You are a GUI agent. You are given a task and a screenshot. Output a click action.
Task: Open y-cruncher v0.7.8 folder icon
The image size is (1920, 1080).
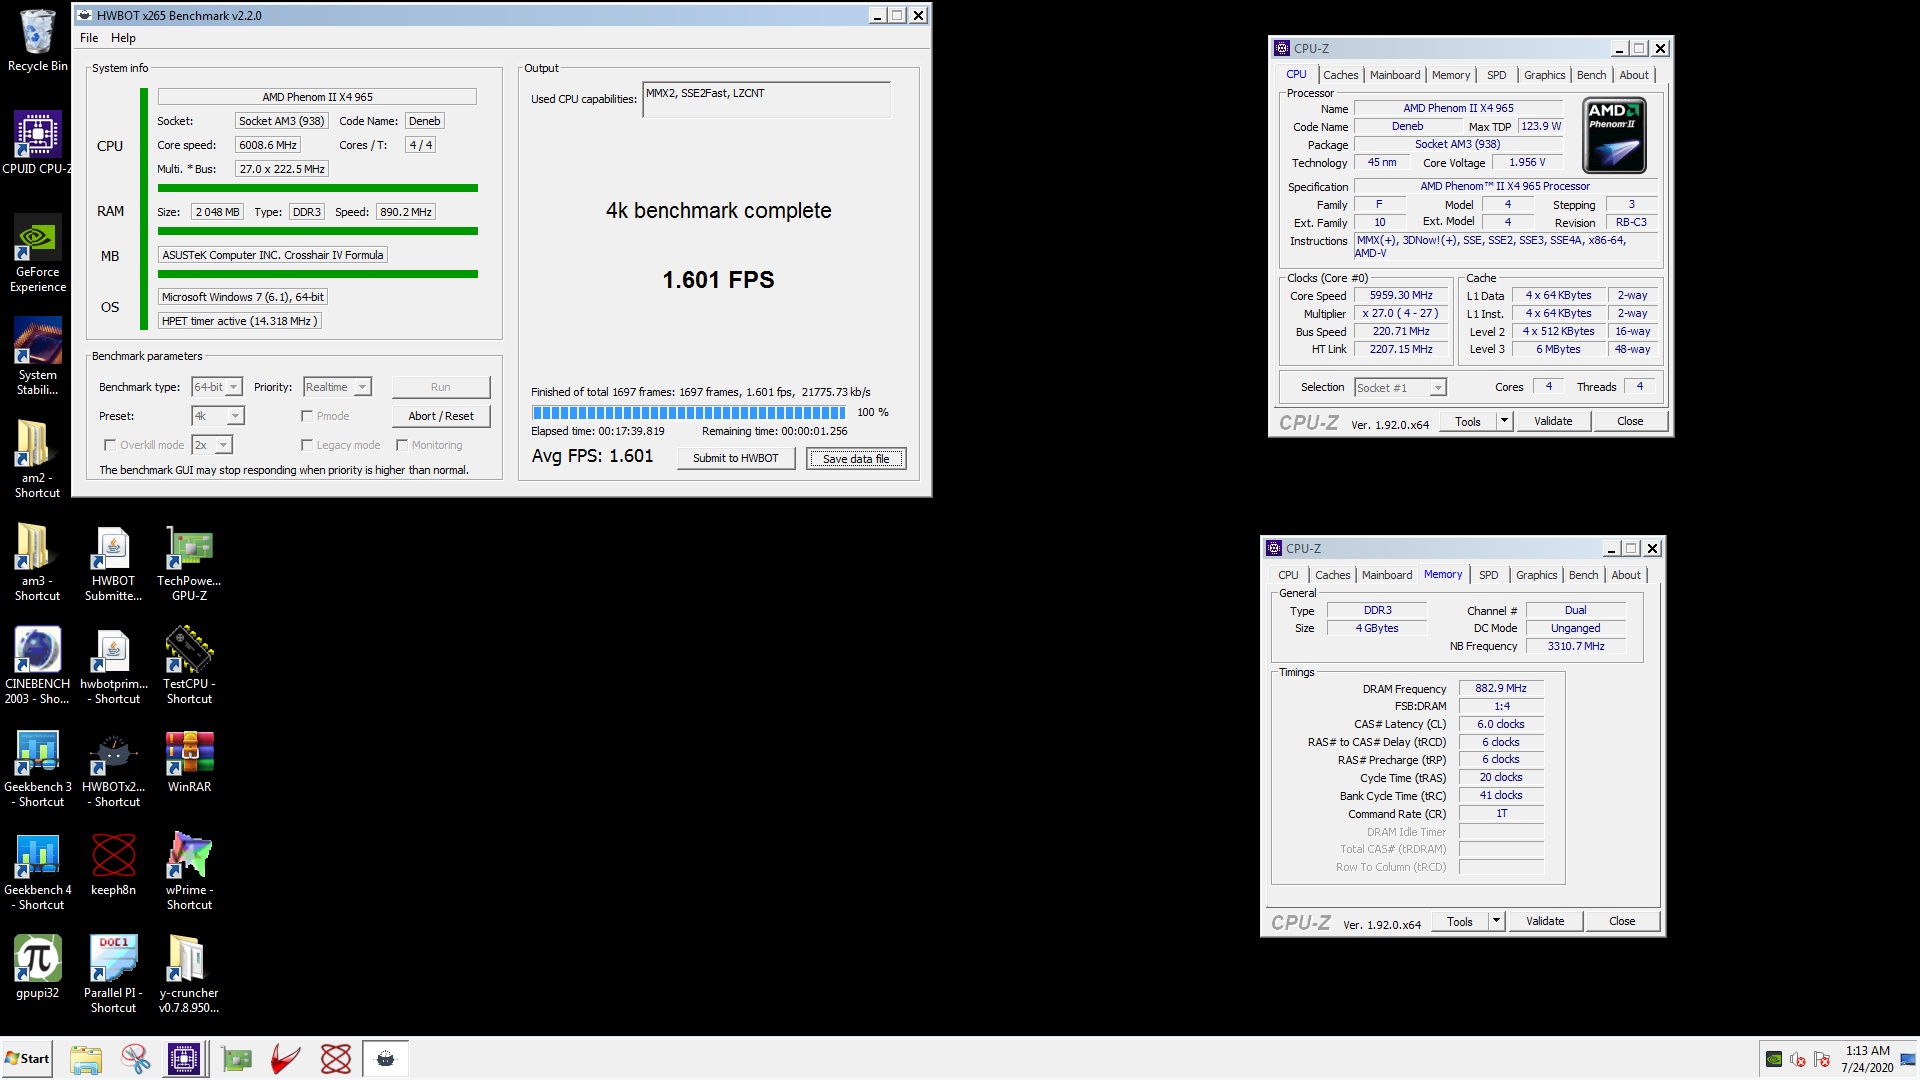point(189,974)
